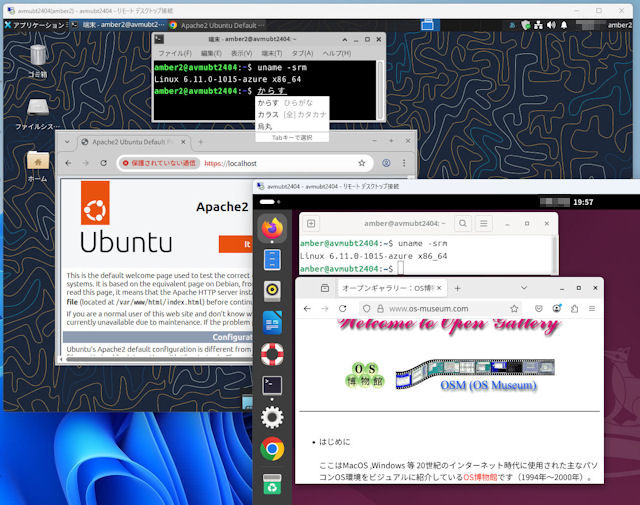Open Firefox extensions puzzle icon
The height and width of the screenshot is (505, 640).
574,309
